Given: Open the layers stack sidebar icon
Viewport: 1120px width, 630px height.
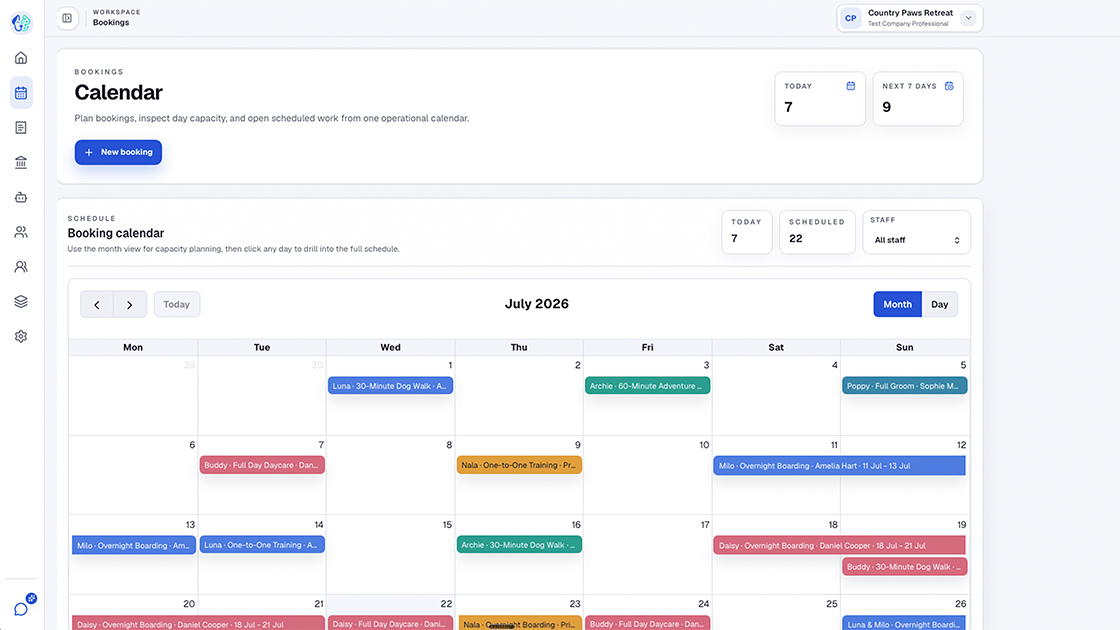Looking at the screenshot, I should point(21,301).
